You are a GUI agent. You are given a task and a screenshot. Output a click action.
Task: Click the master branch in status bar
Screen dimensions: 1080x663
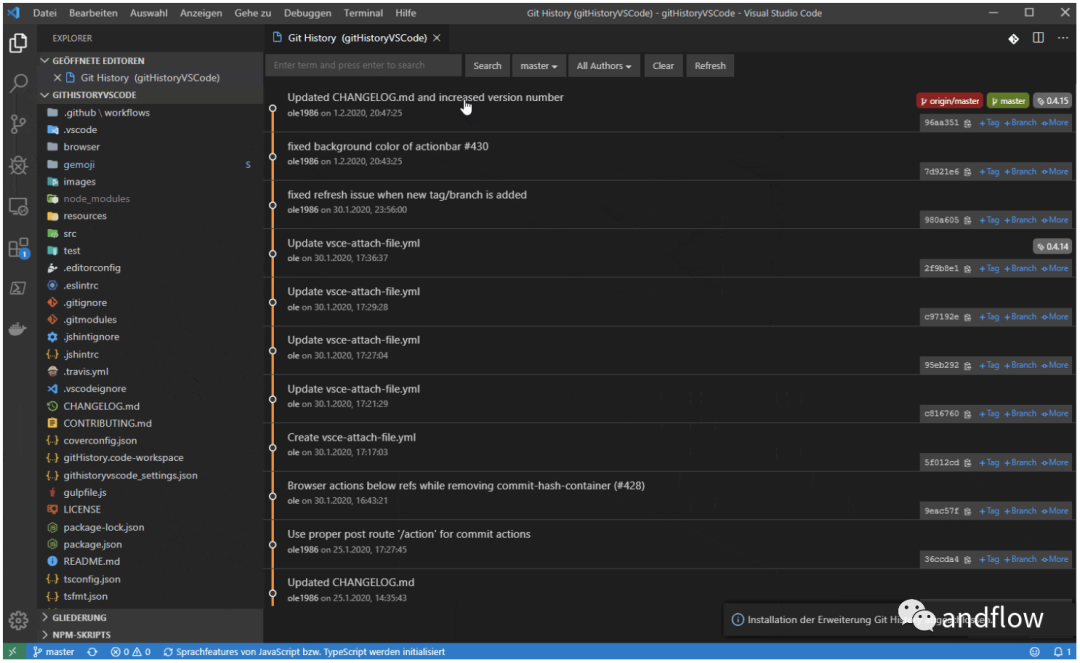pyautogui.click(x=54, y=652)
